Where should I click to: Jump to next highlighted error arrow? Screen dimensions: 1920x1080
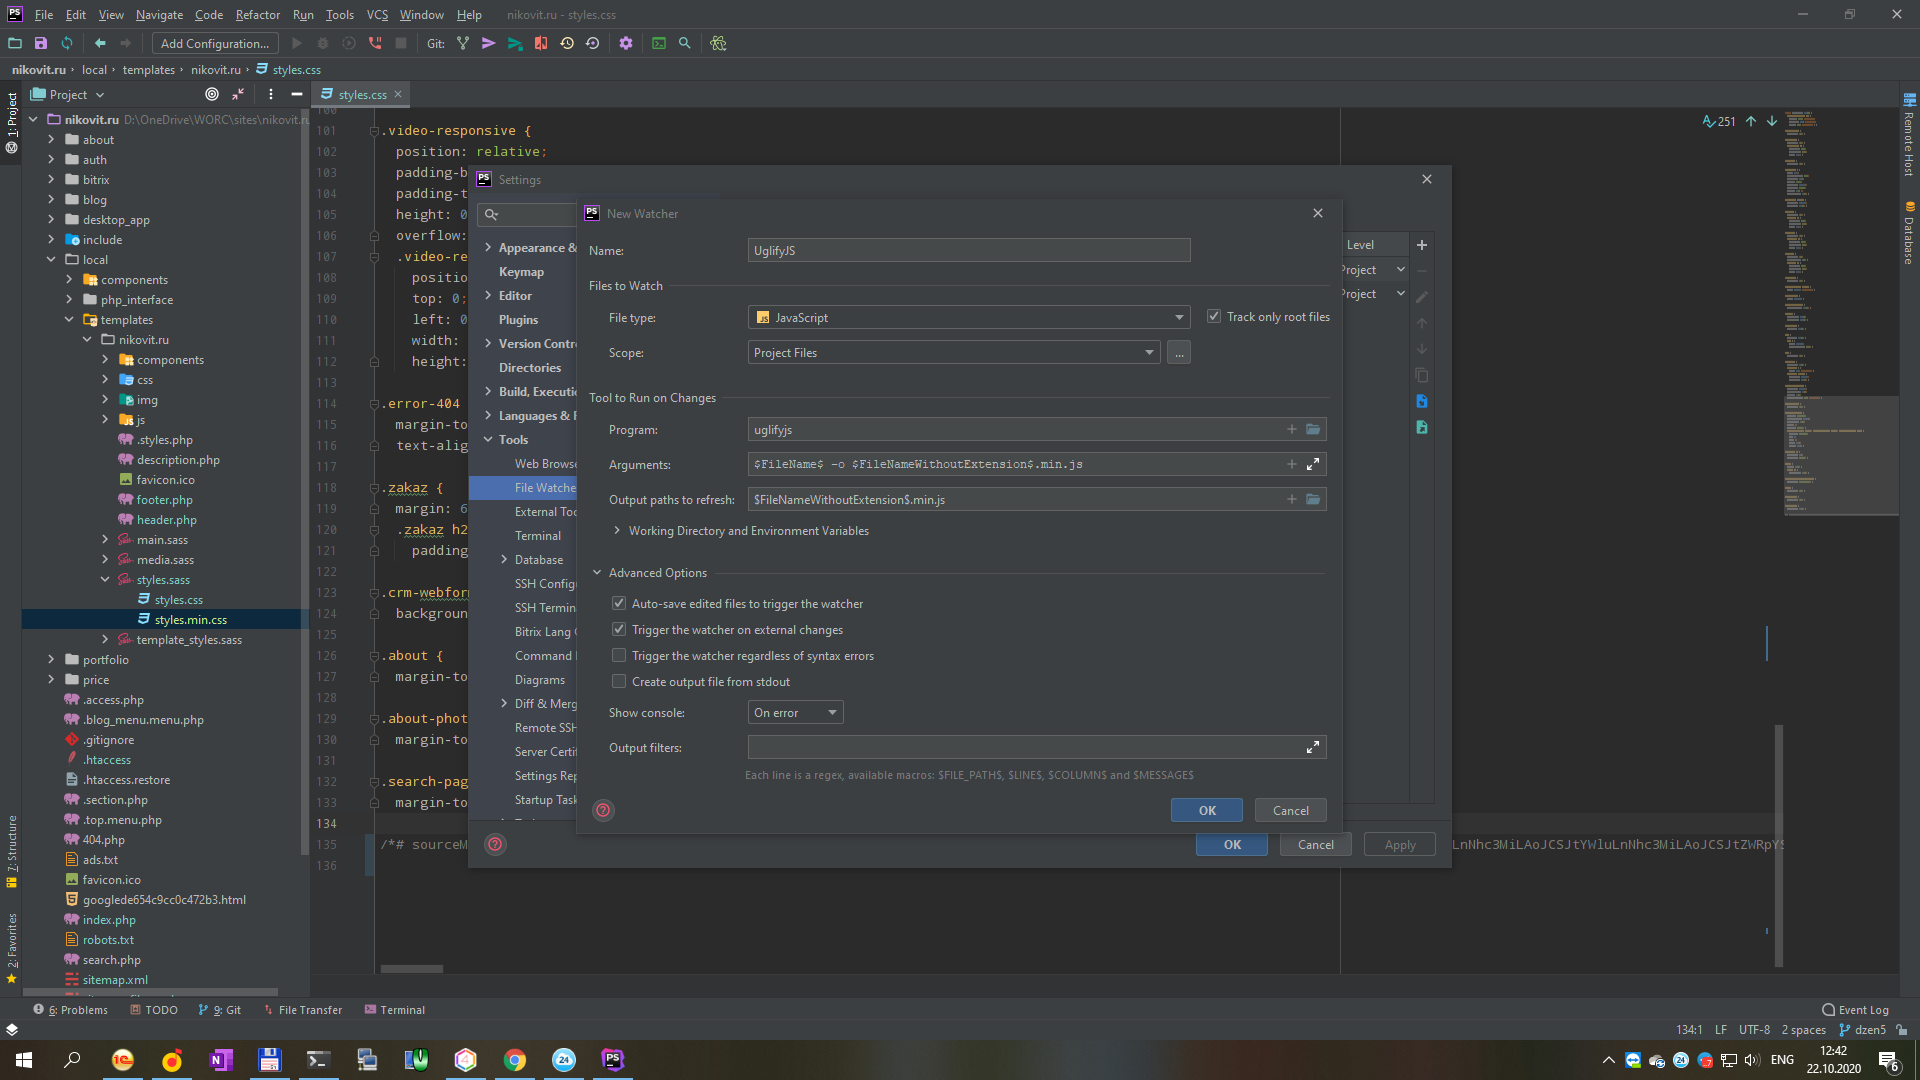tap(1772, 121)
